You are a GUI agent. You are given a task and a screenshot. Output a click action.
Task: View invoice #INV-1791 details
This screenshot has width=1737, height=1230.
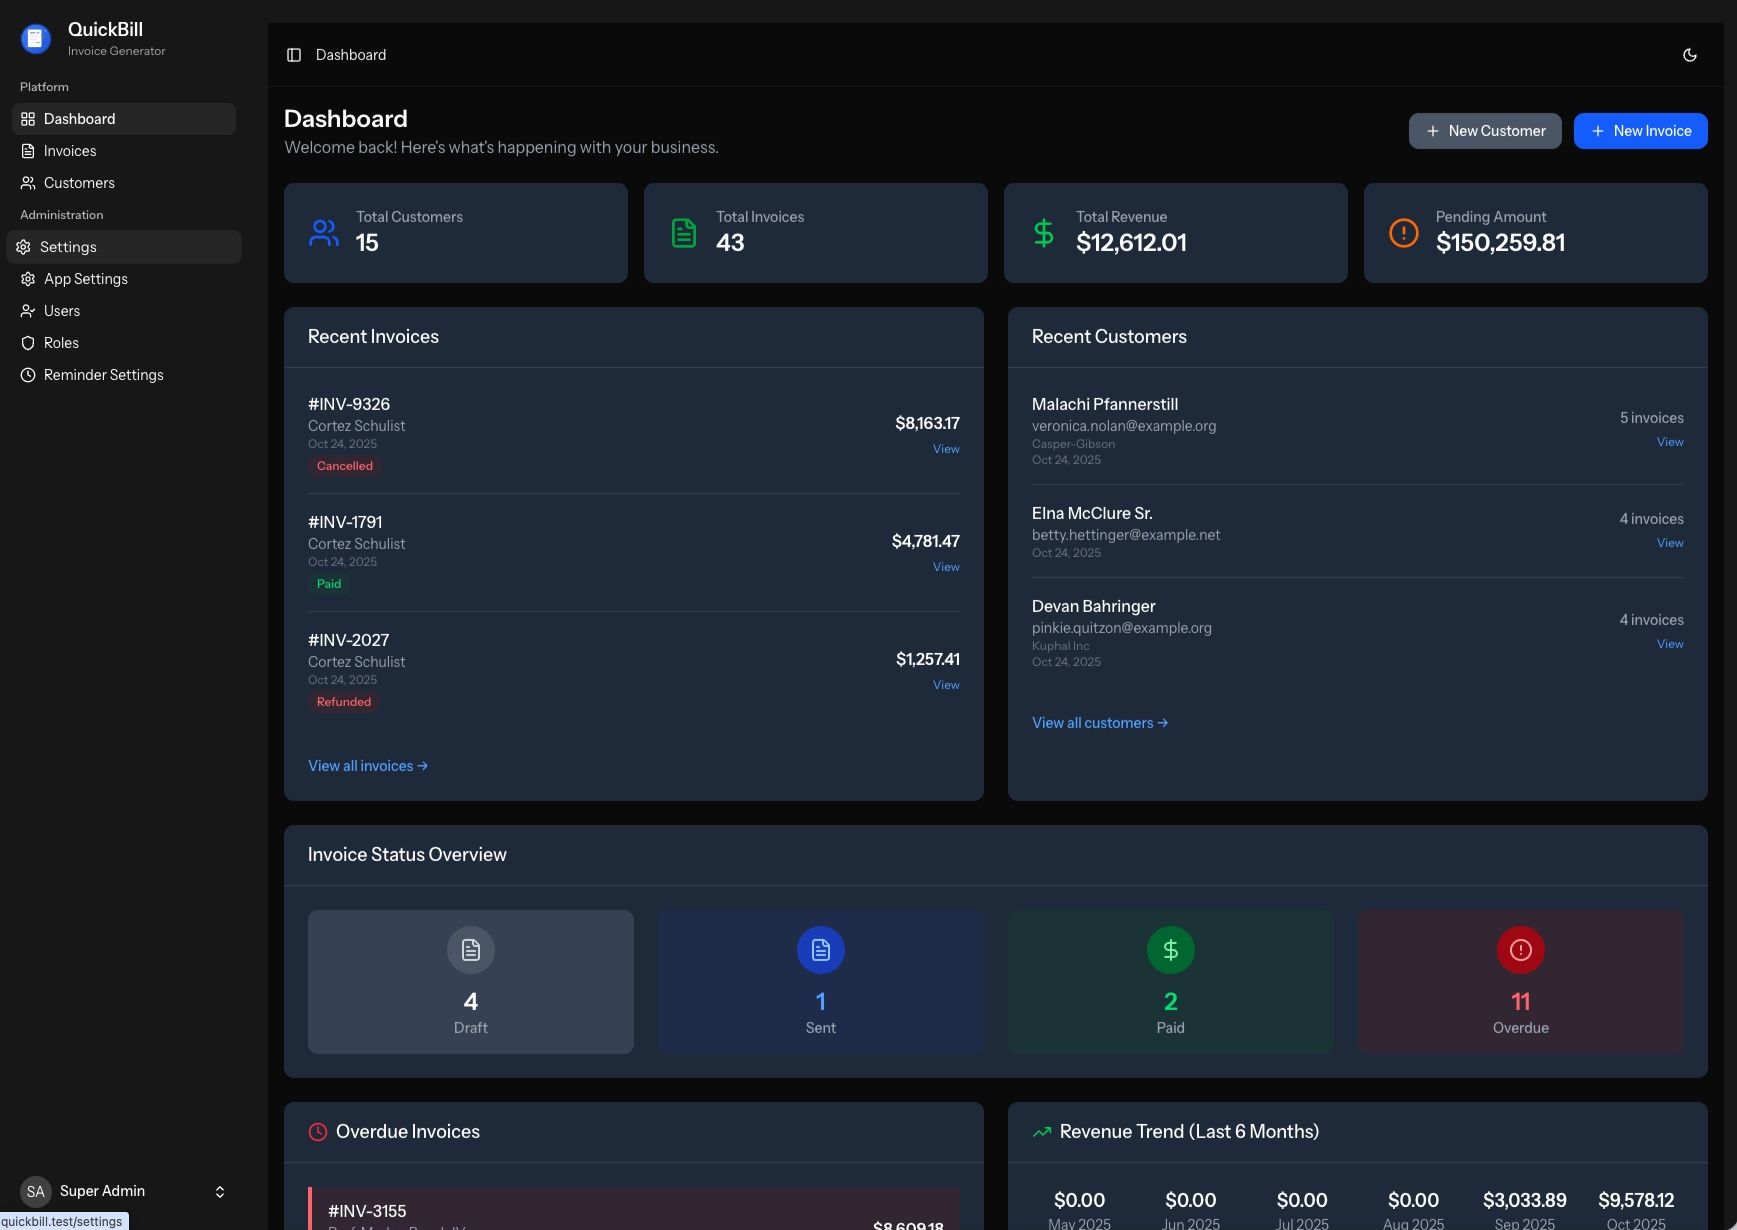(x=945, y=567)
